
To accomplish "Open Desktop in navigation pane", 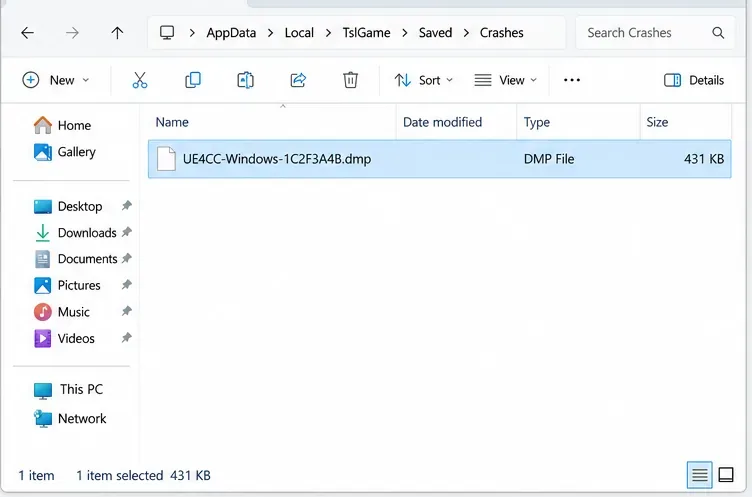I will (x=68, y=206).
